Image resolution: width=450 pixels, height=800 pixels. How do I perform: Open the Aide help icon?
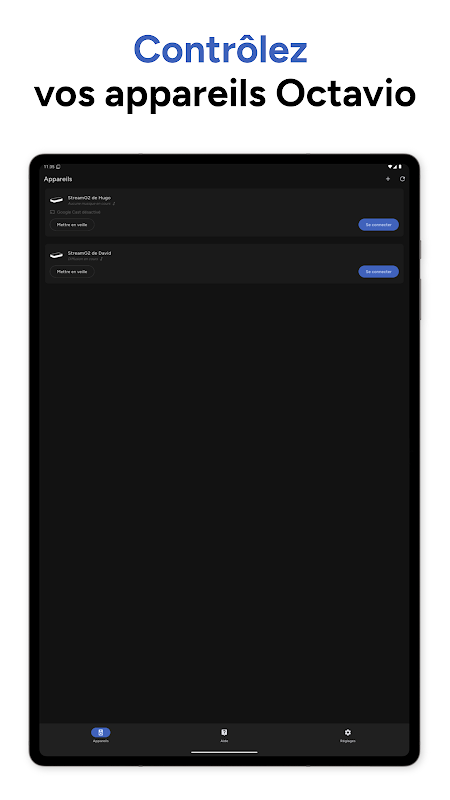click(x=224, y=732)
